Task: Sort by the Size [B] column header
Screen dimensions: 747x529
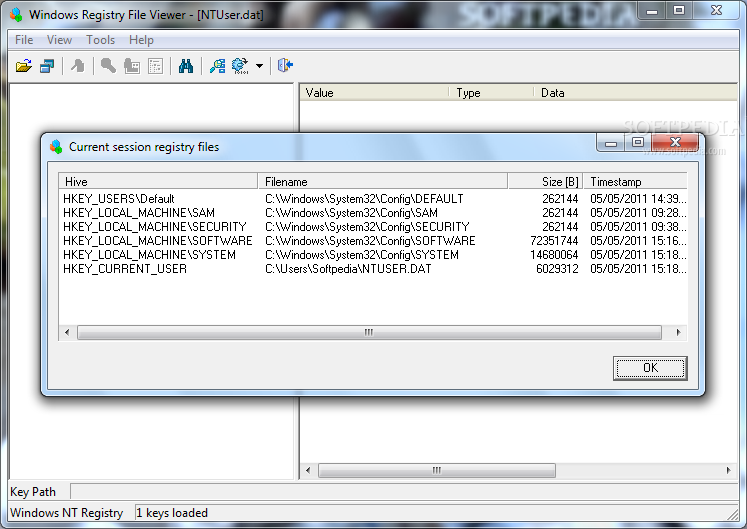Action: [x=546, y=182]
